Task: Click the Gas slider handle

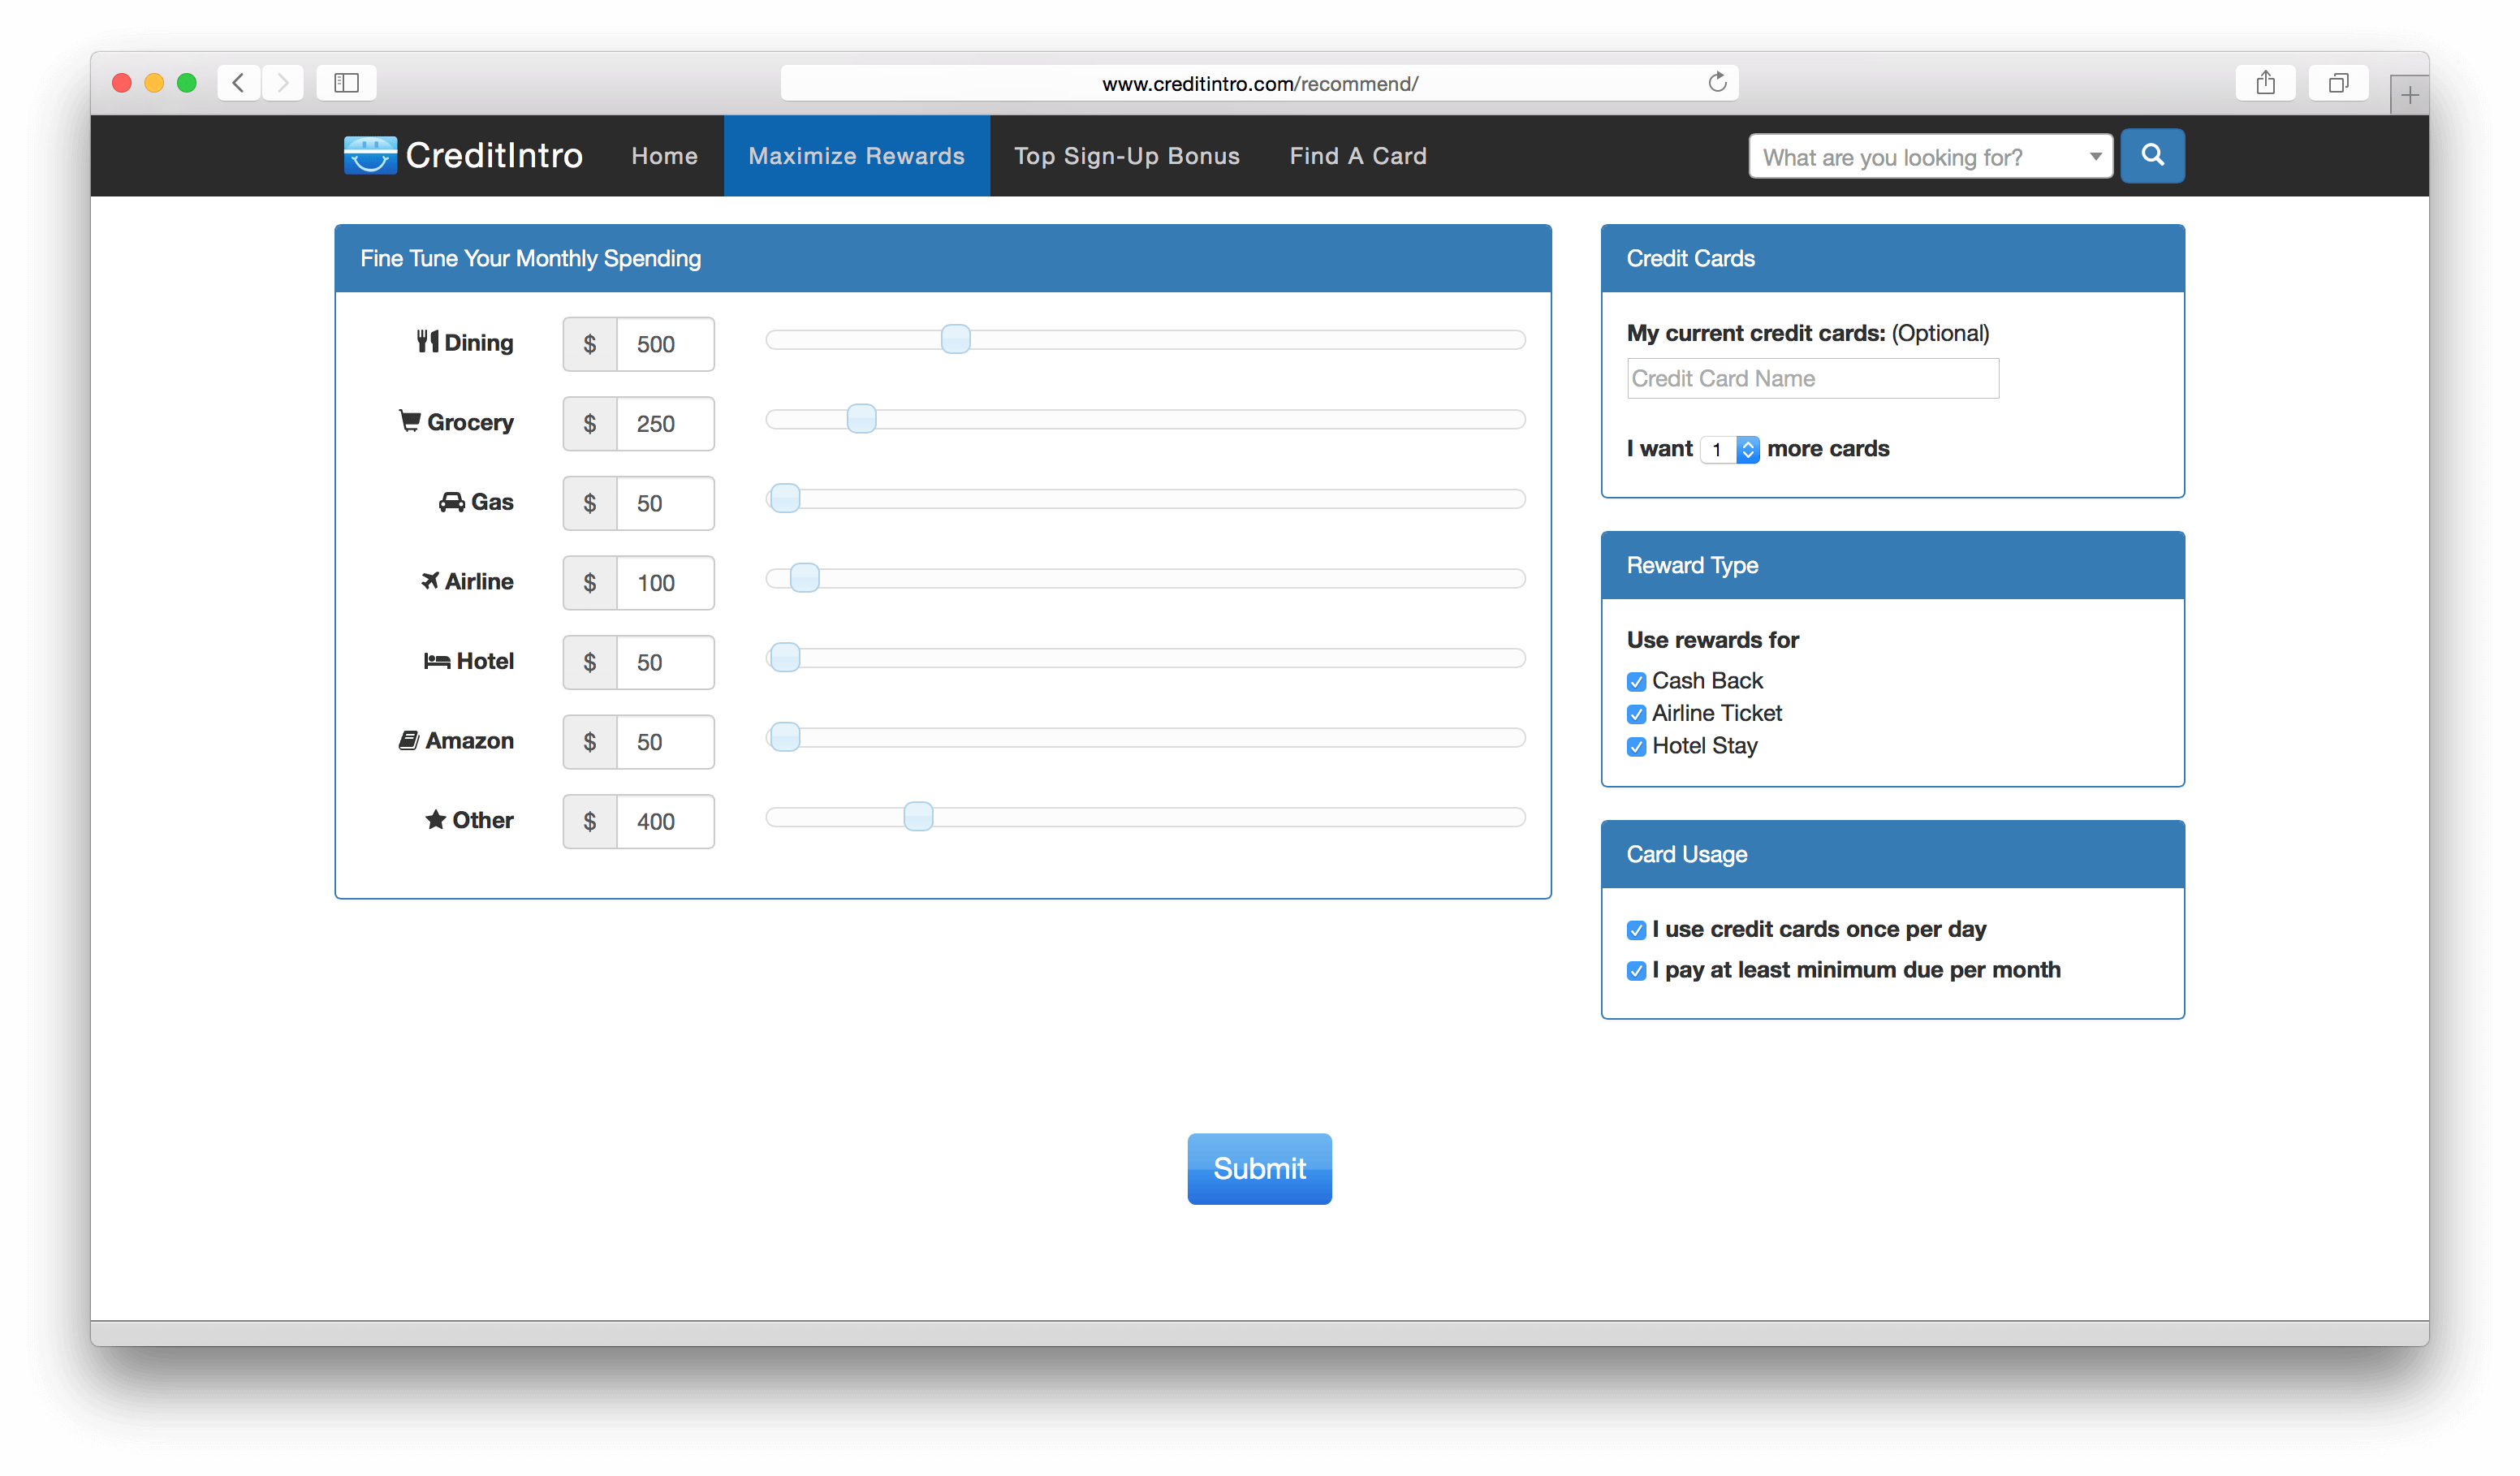Action: pyautogui.click(x=785, y=498)
